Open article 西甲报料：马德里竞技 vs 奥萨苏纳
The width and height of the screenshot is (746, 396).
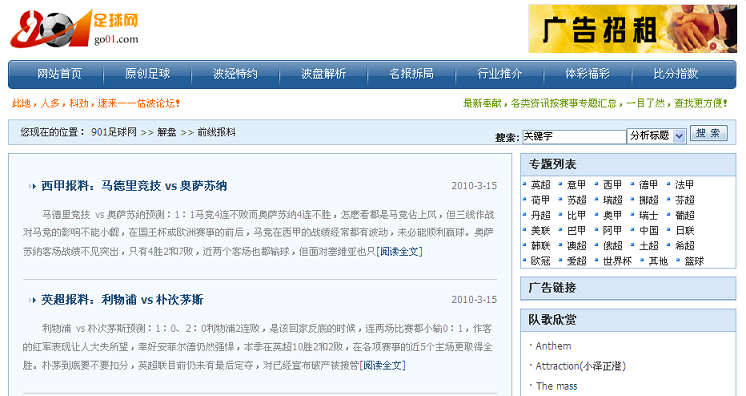point(134,186)
